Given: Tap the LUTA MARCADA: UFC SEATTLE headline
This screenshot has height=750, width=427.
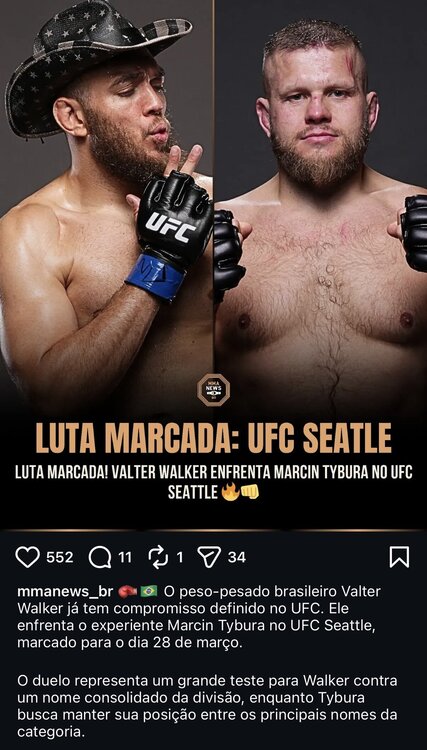Looking at the screenshot, I should 213,438.
